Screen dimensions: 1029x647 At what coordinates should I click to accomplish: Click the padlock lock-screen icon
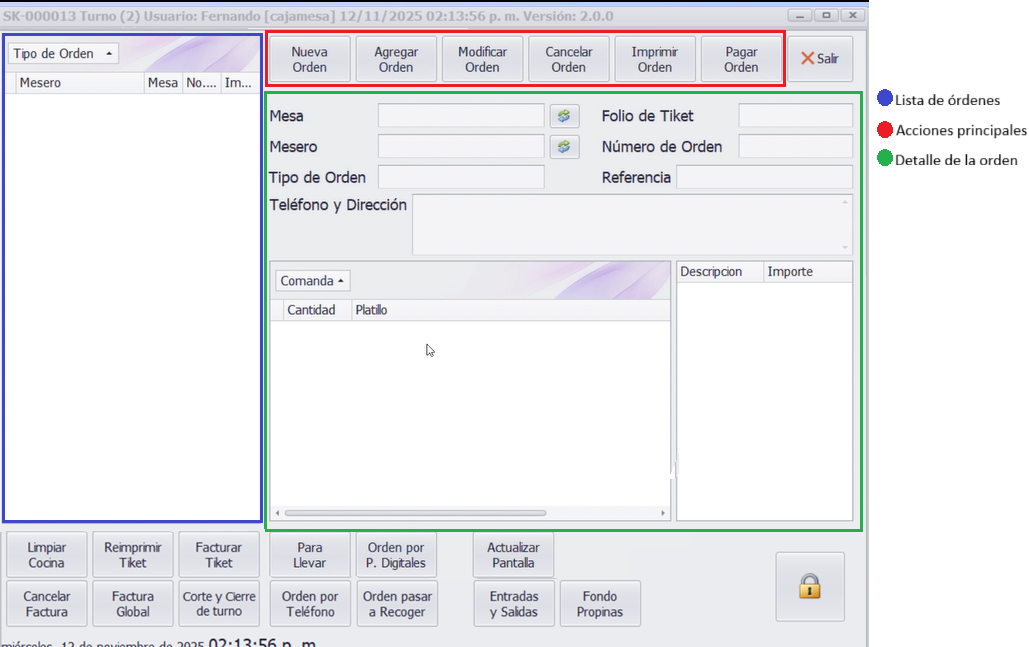click(x=809, y=587)
